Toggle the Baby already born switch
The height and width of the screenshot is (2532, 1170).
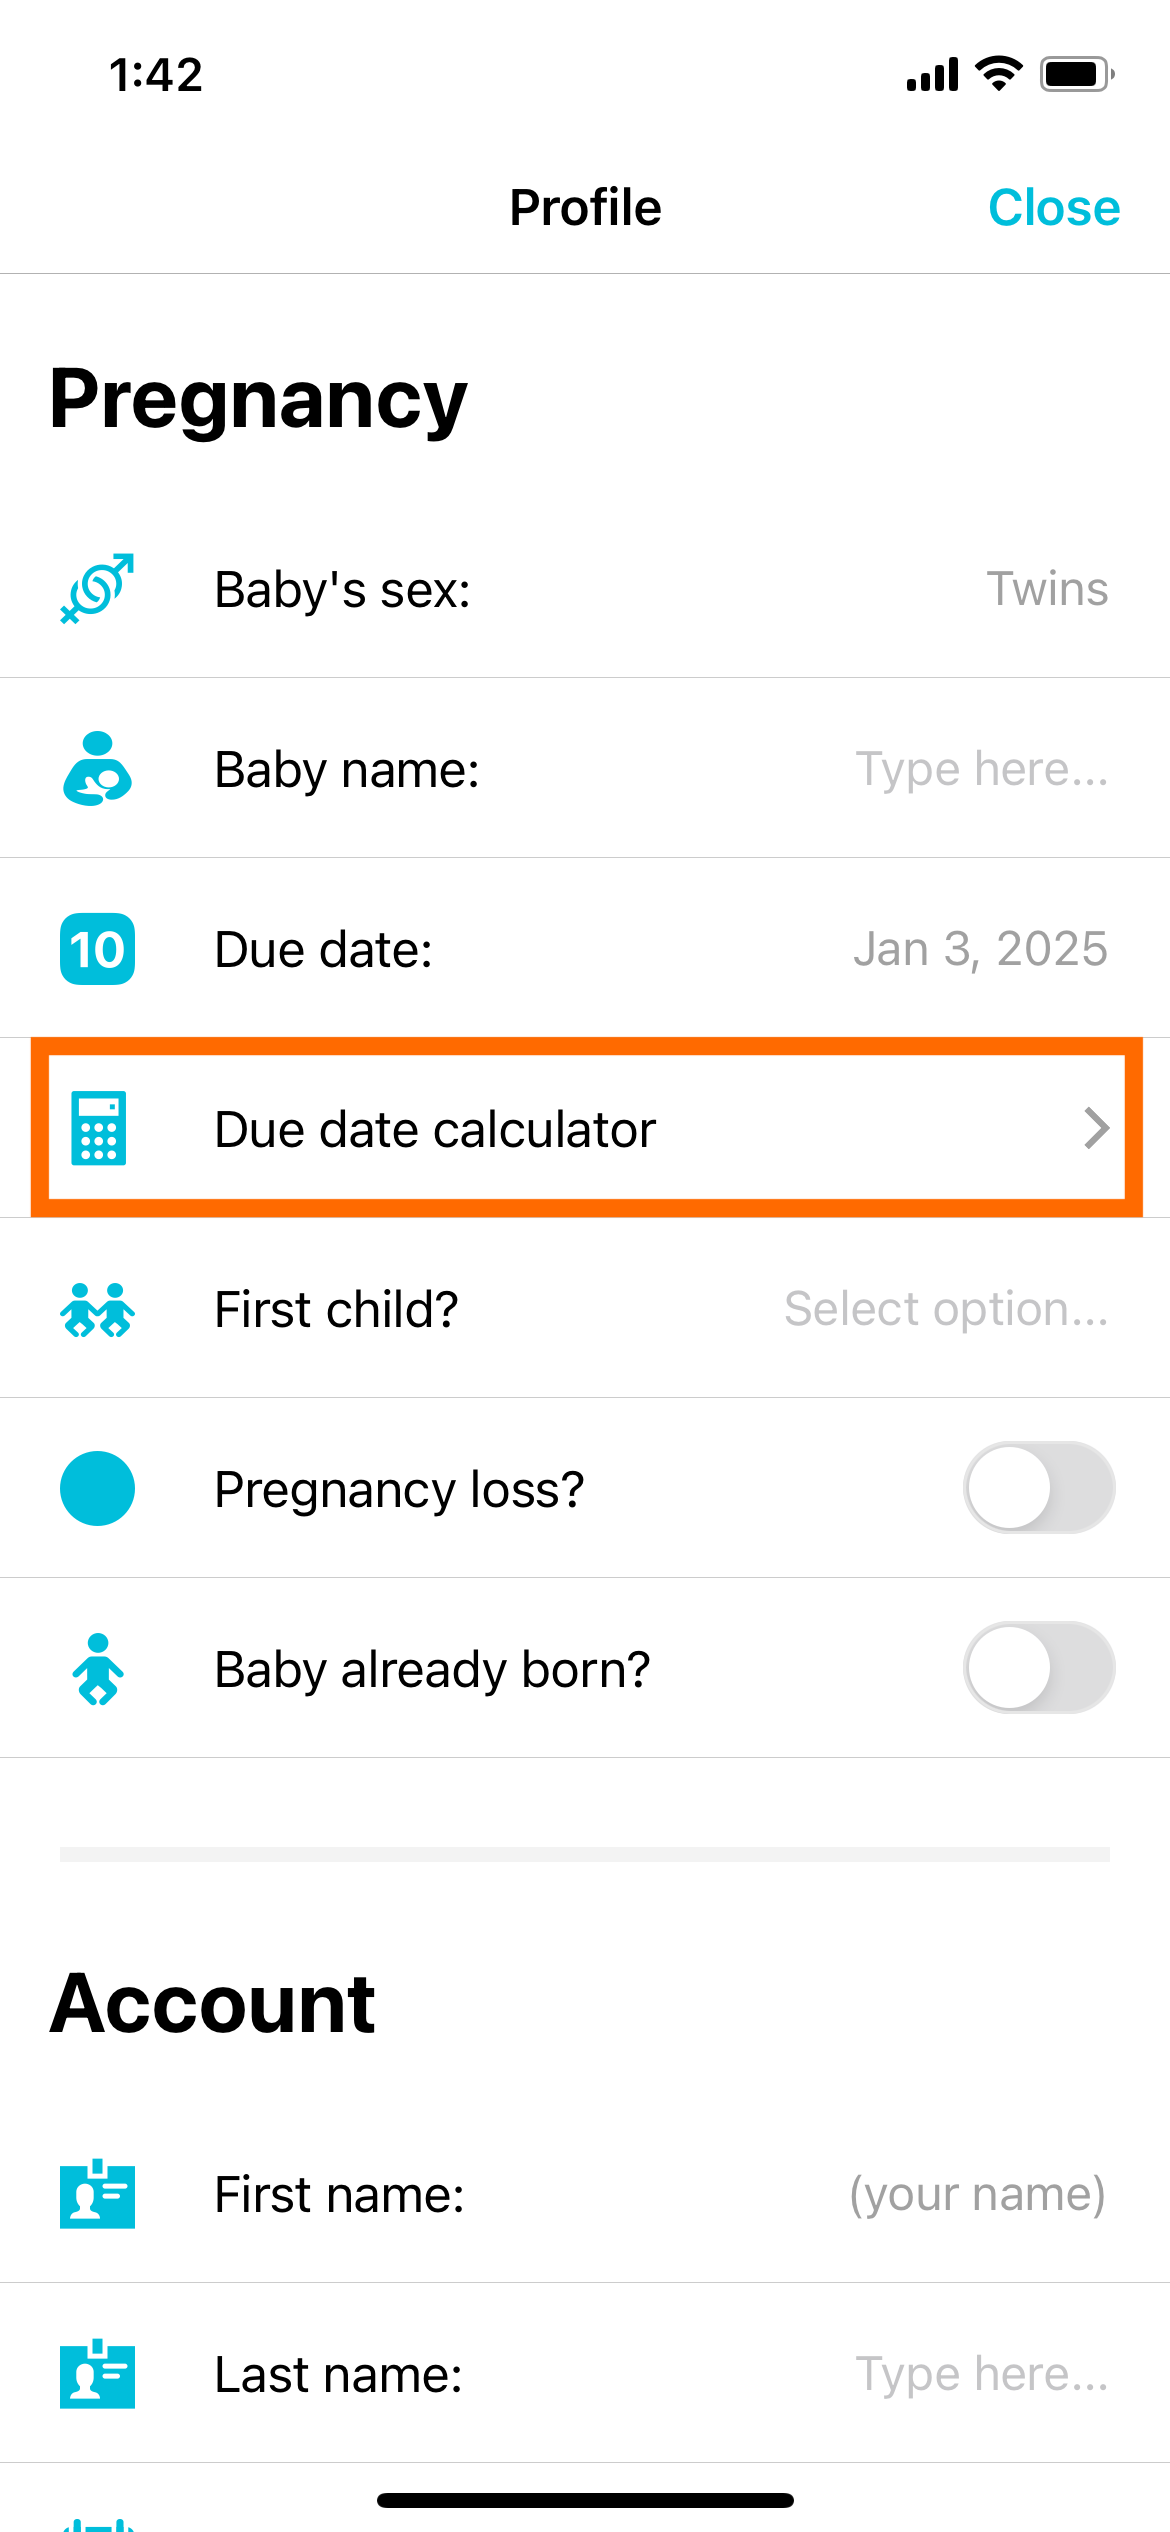tap(1038, 1668)
